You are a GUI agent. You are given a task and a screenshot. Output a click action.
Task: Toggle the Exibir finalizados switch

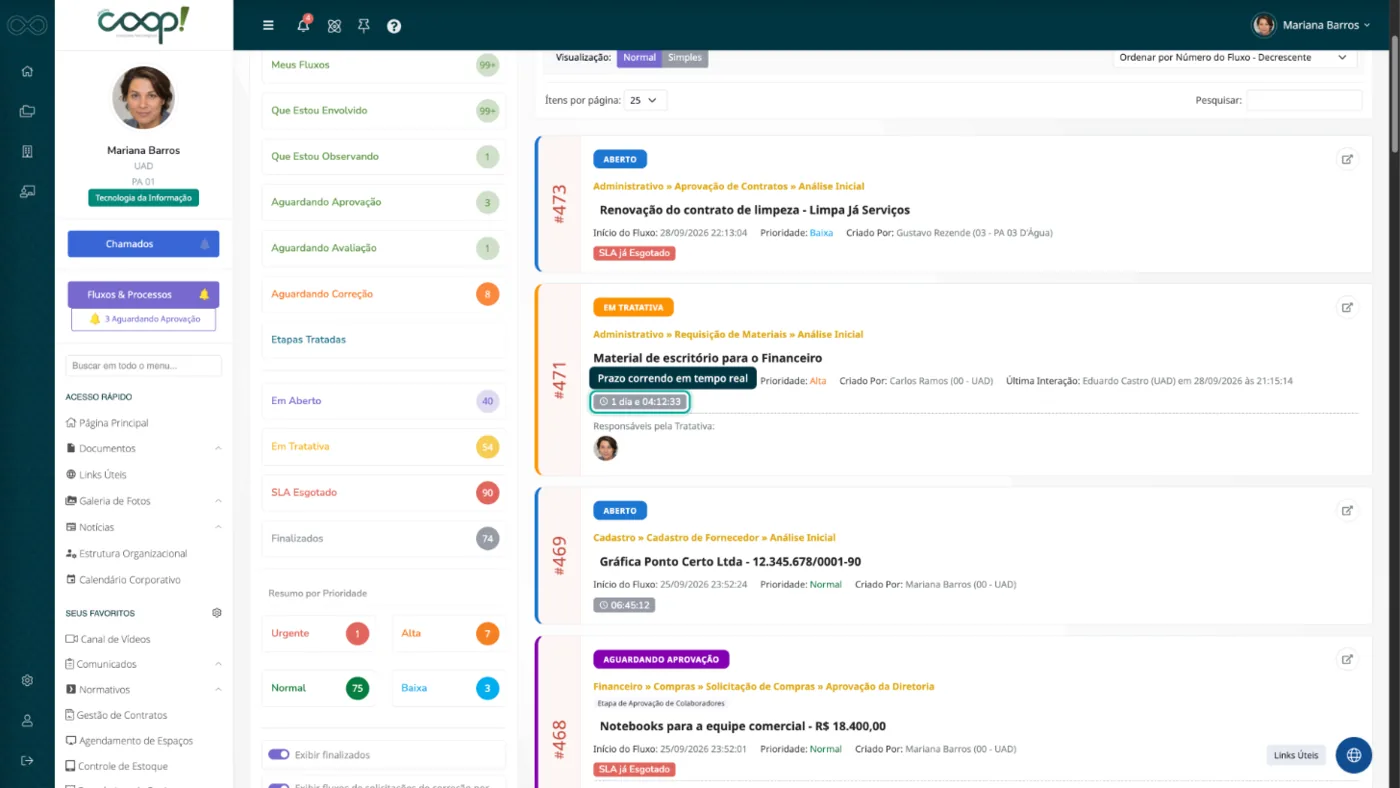pyautogui.click(x=279, y=755)
